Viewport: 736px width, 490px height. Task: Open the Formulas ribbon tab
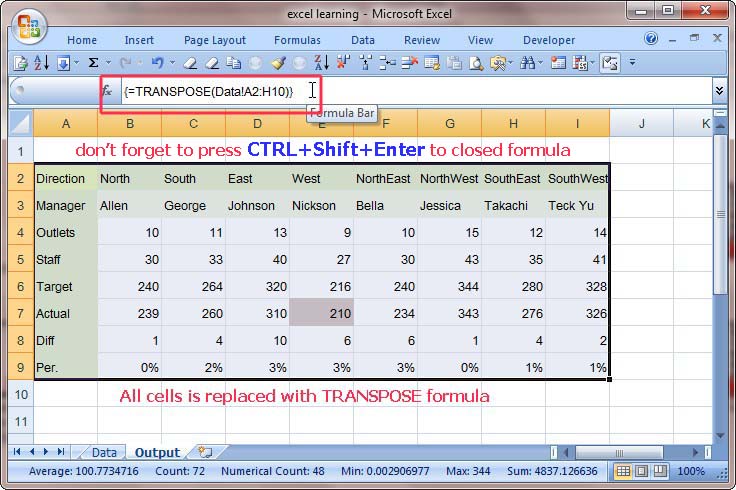coord(297,40)
